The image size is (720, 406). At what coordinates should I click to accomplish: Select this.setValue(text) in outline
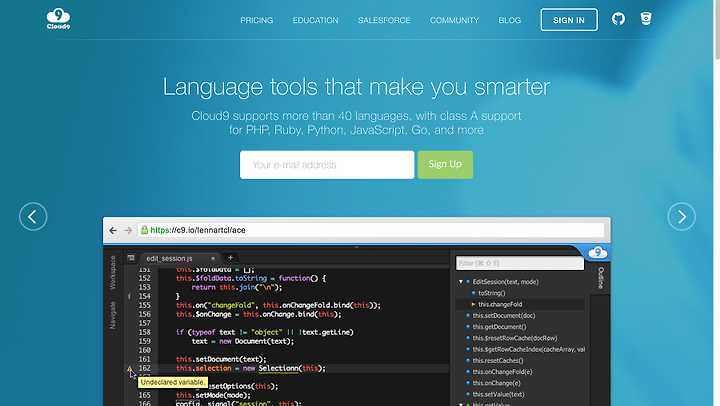tap(498, 394)
